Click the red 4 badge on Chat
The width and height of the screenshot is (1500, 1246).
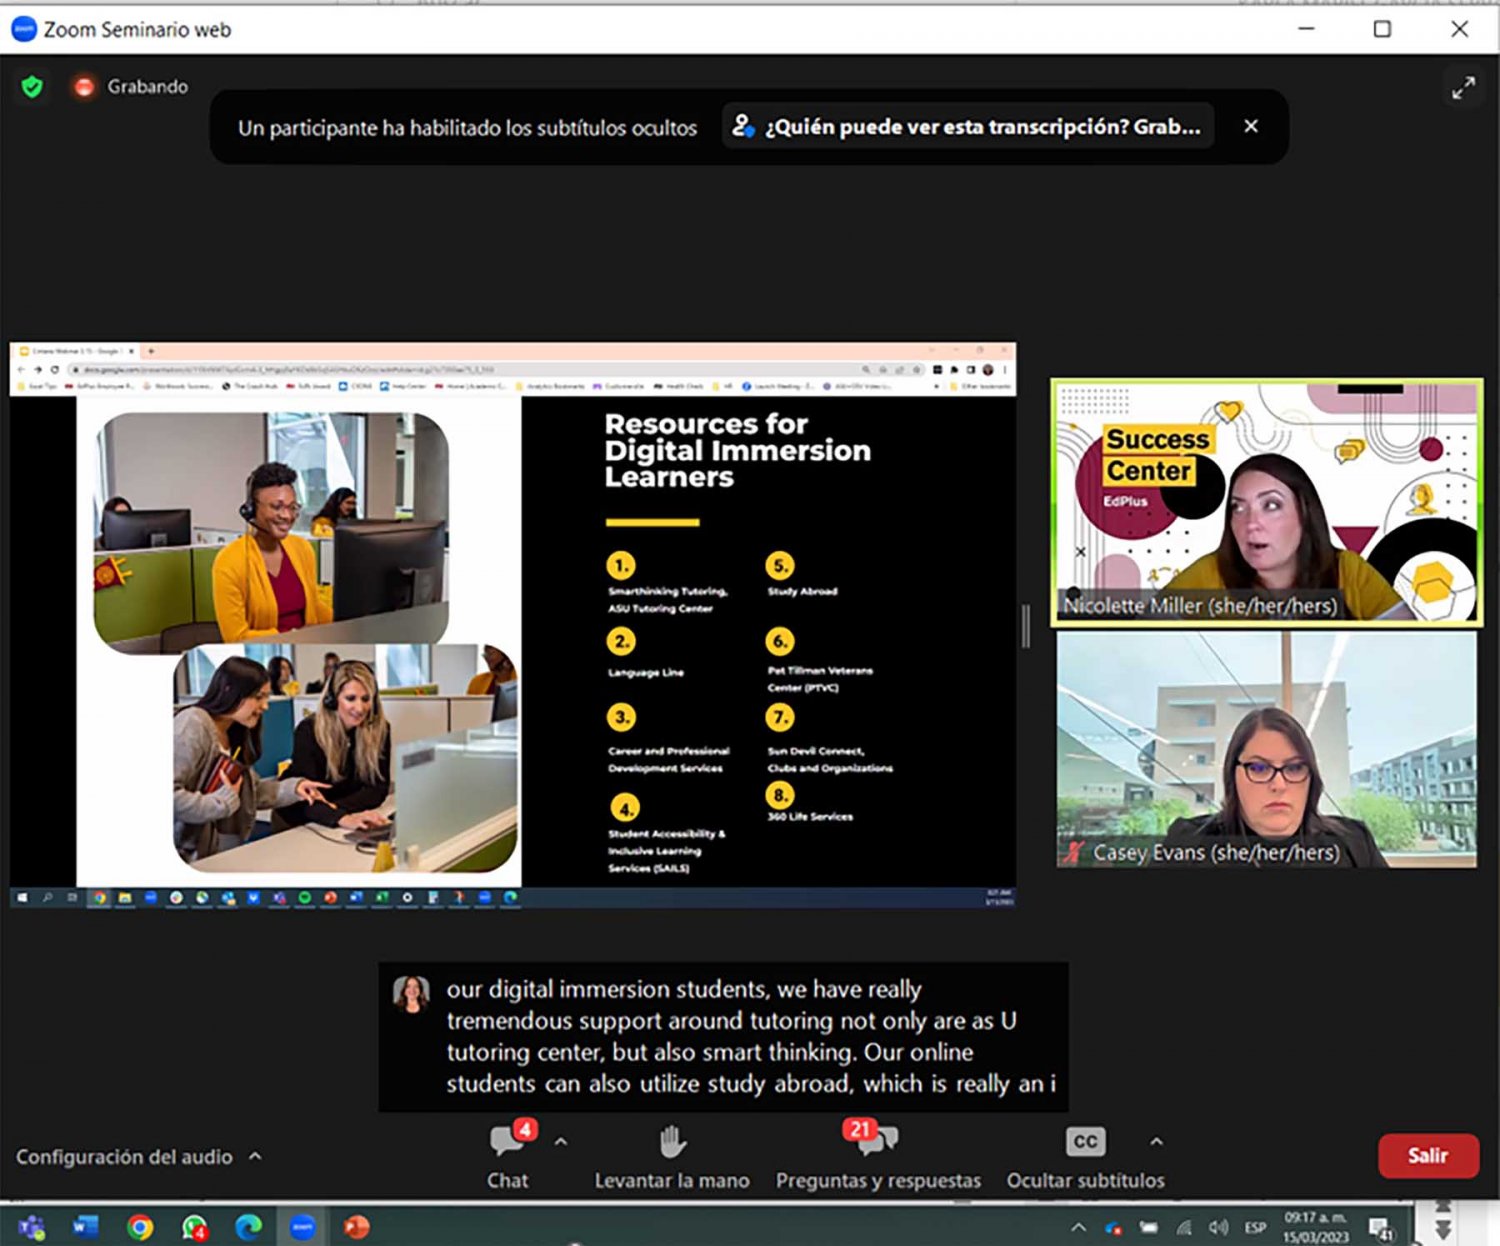point(525,1129)
